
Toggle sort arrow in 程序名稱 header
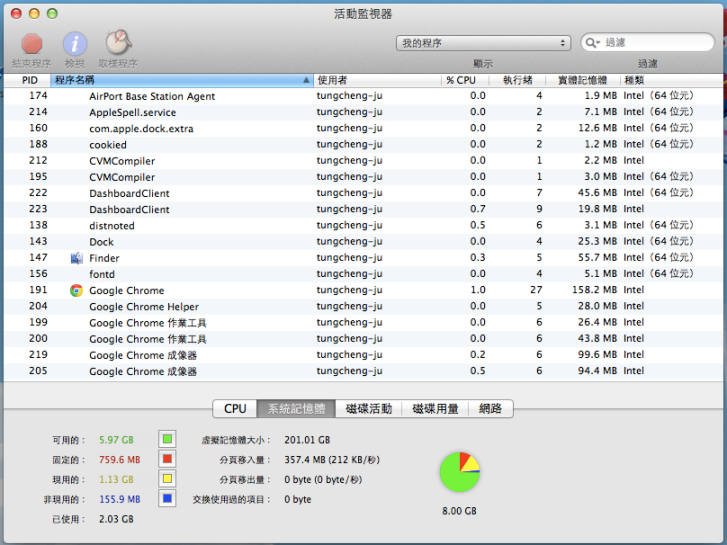pyautogui.click(x=306, y=80)
